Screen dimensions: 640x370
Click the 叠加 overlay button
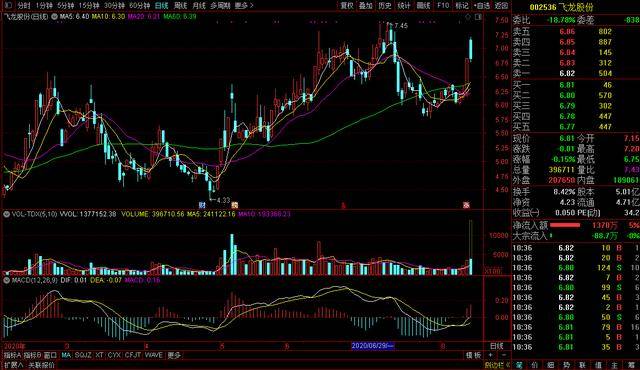click(366, 5)
